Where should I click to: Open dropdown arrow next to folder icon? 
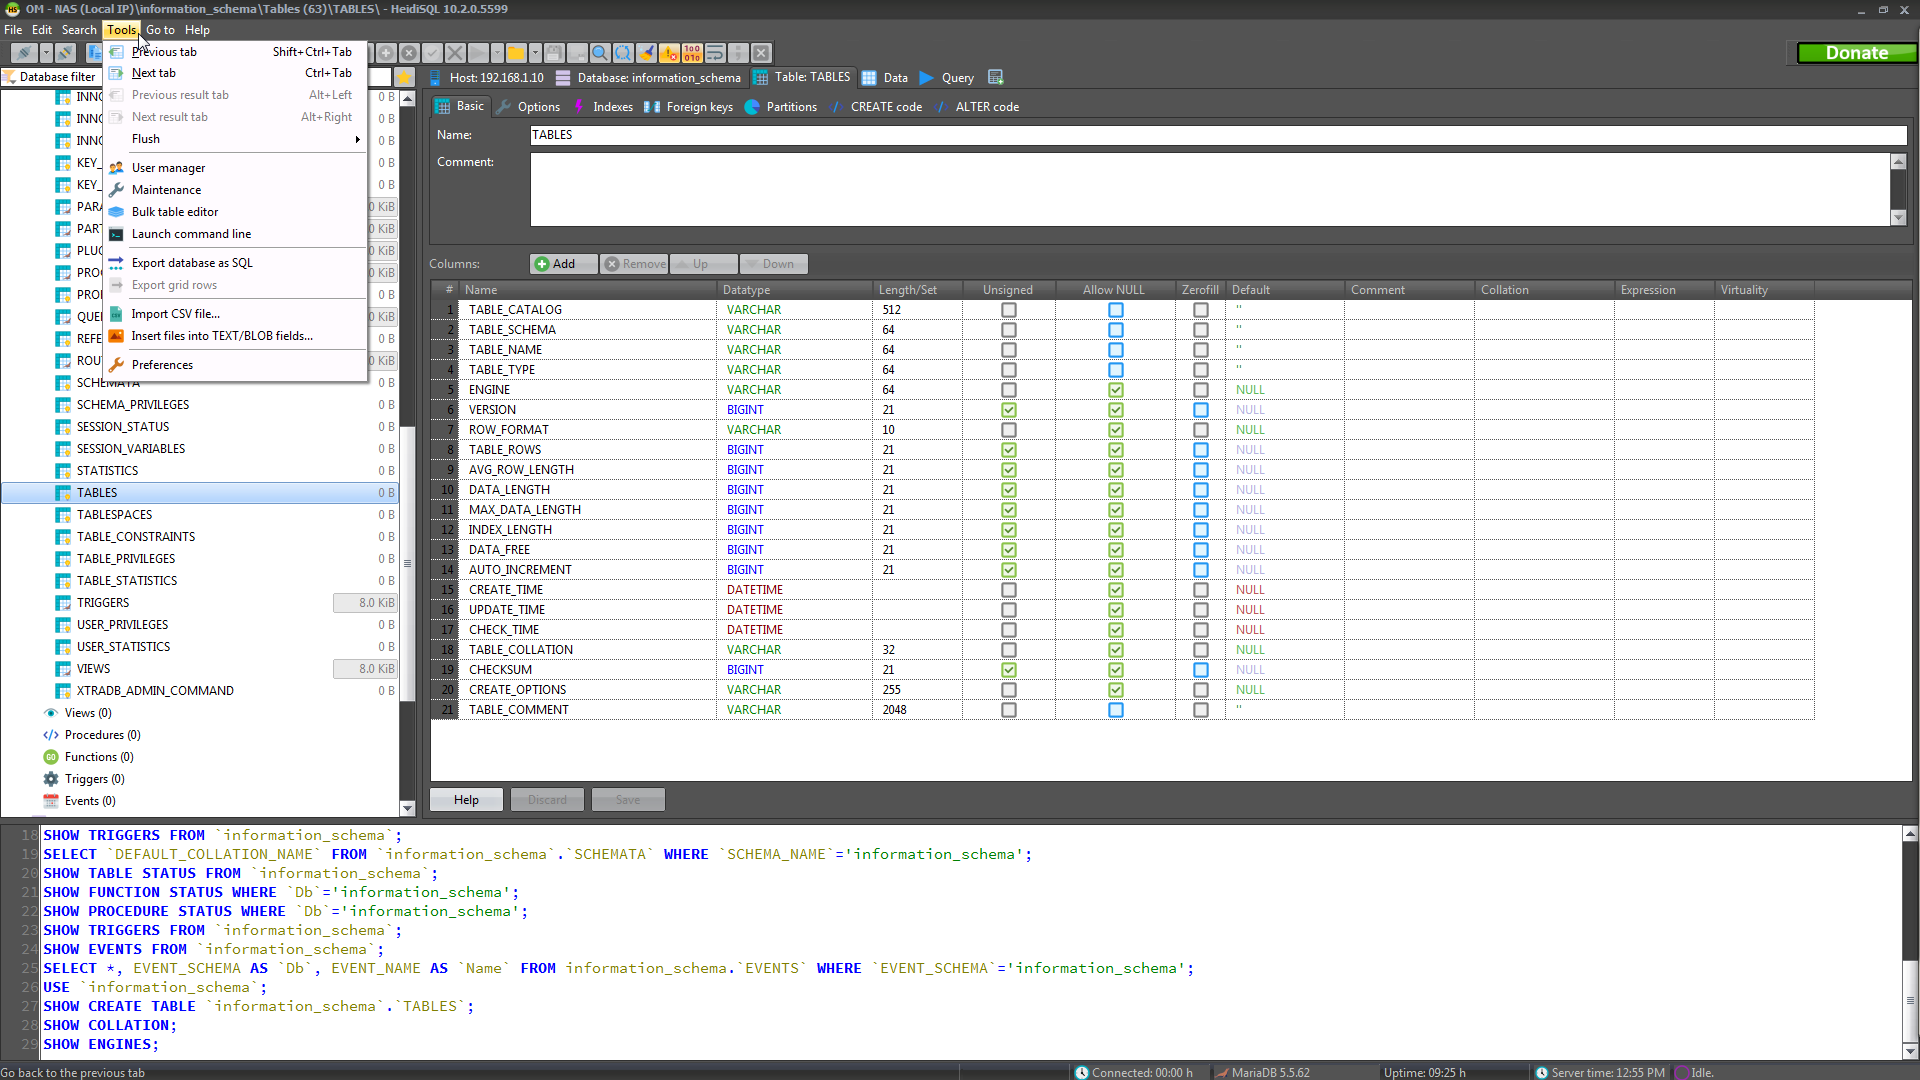click(x=535, y=53)
